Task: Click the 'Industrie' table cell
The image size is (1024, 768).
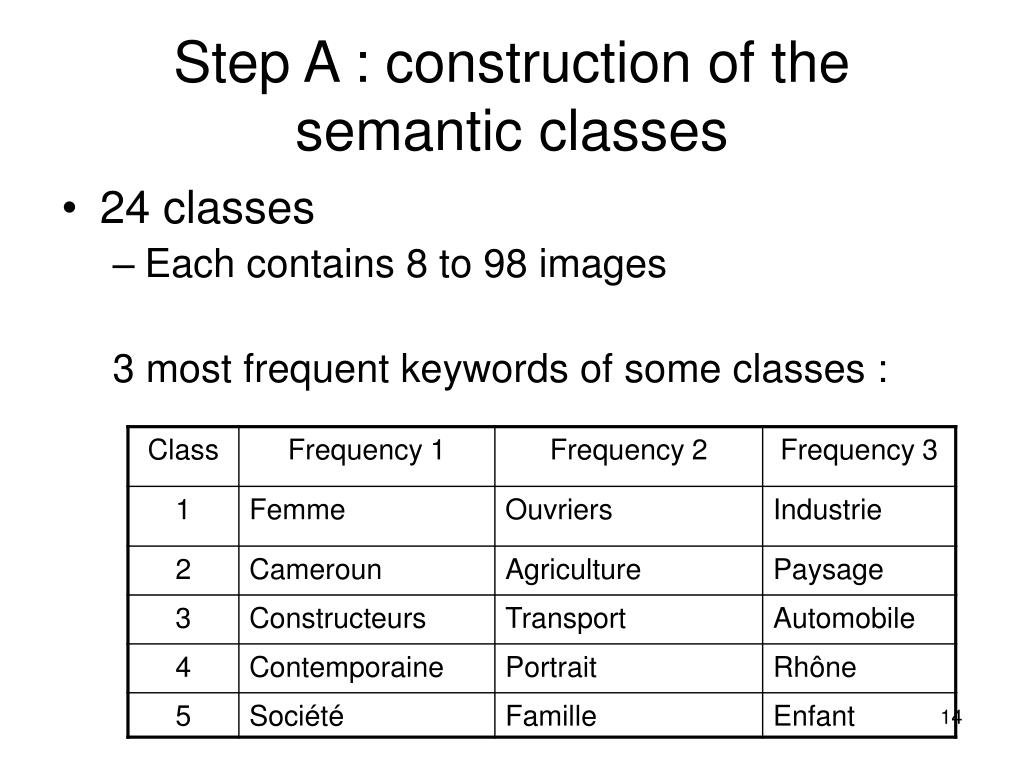Action: (x=859, y=516)
